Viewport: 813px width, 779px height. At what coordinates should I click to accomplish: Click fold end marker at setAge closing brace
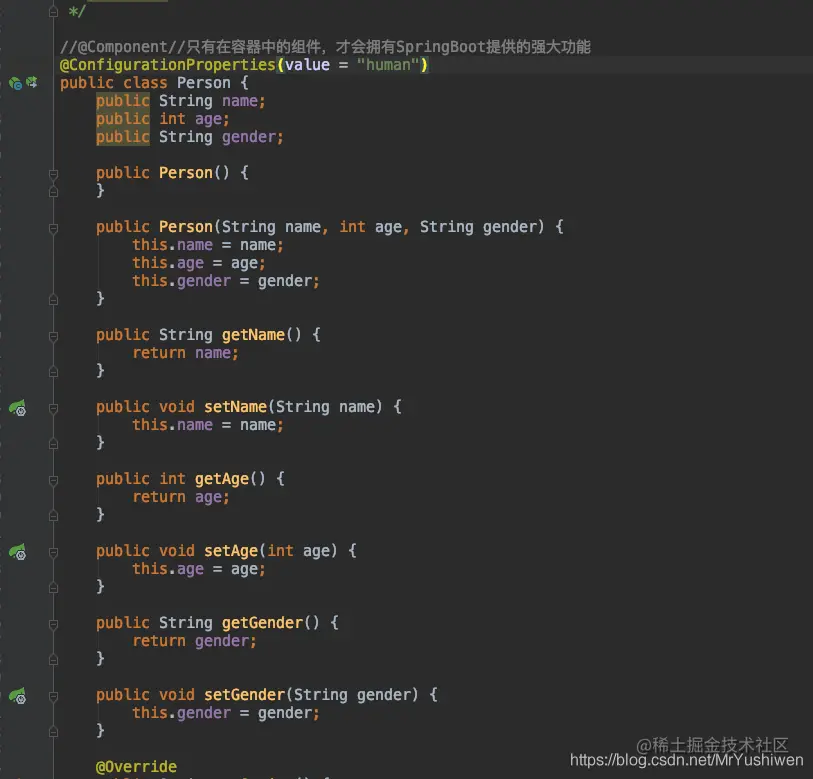pos(53,588)
